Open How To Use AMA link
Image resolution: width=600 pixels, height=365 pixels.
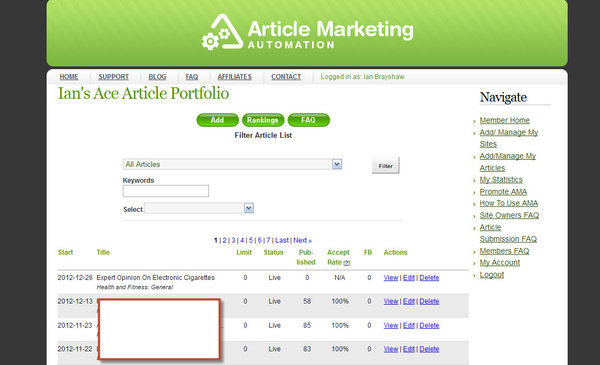point(509,203)
